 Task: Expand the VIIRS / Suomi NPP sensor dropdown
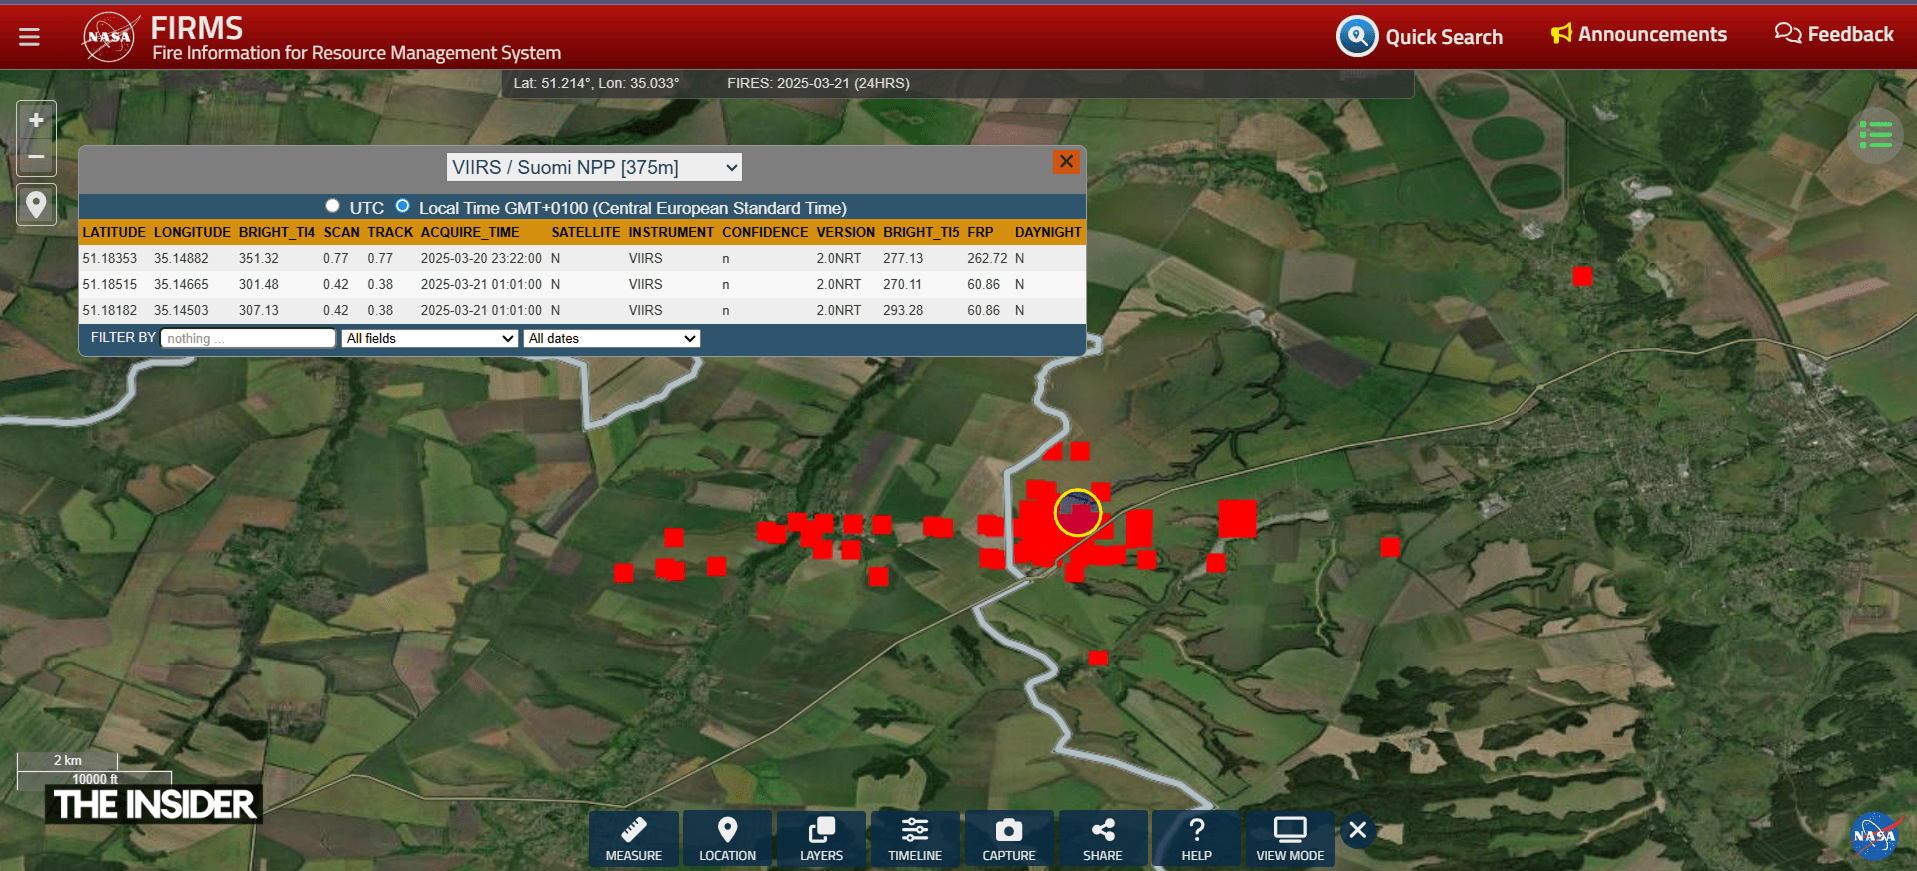(594, 167)
